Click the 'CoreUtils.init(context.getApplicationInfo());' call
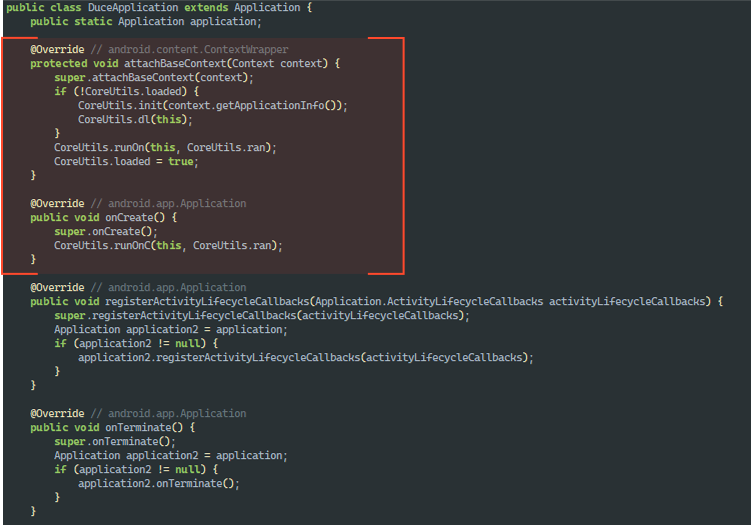The height and width of the screenshot is (526, 752). [x=212, y=105]
